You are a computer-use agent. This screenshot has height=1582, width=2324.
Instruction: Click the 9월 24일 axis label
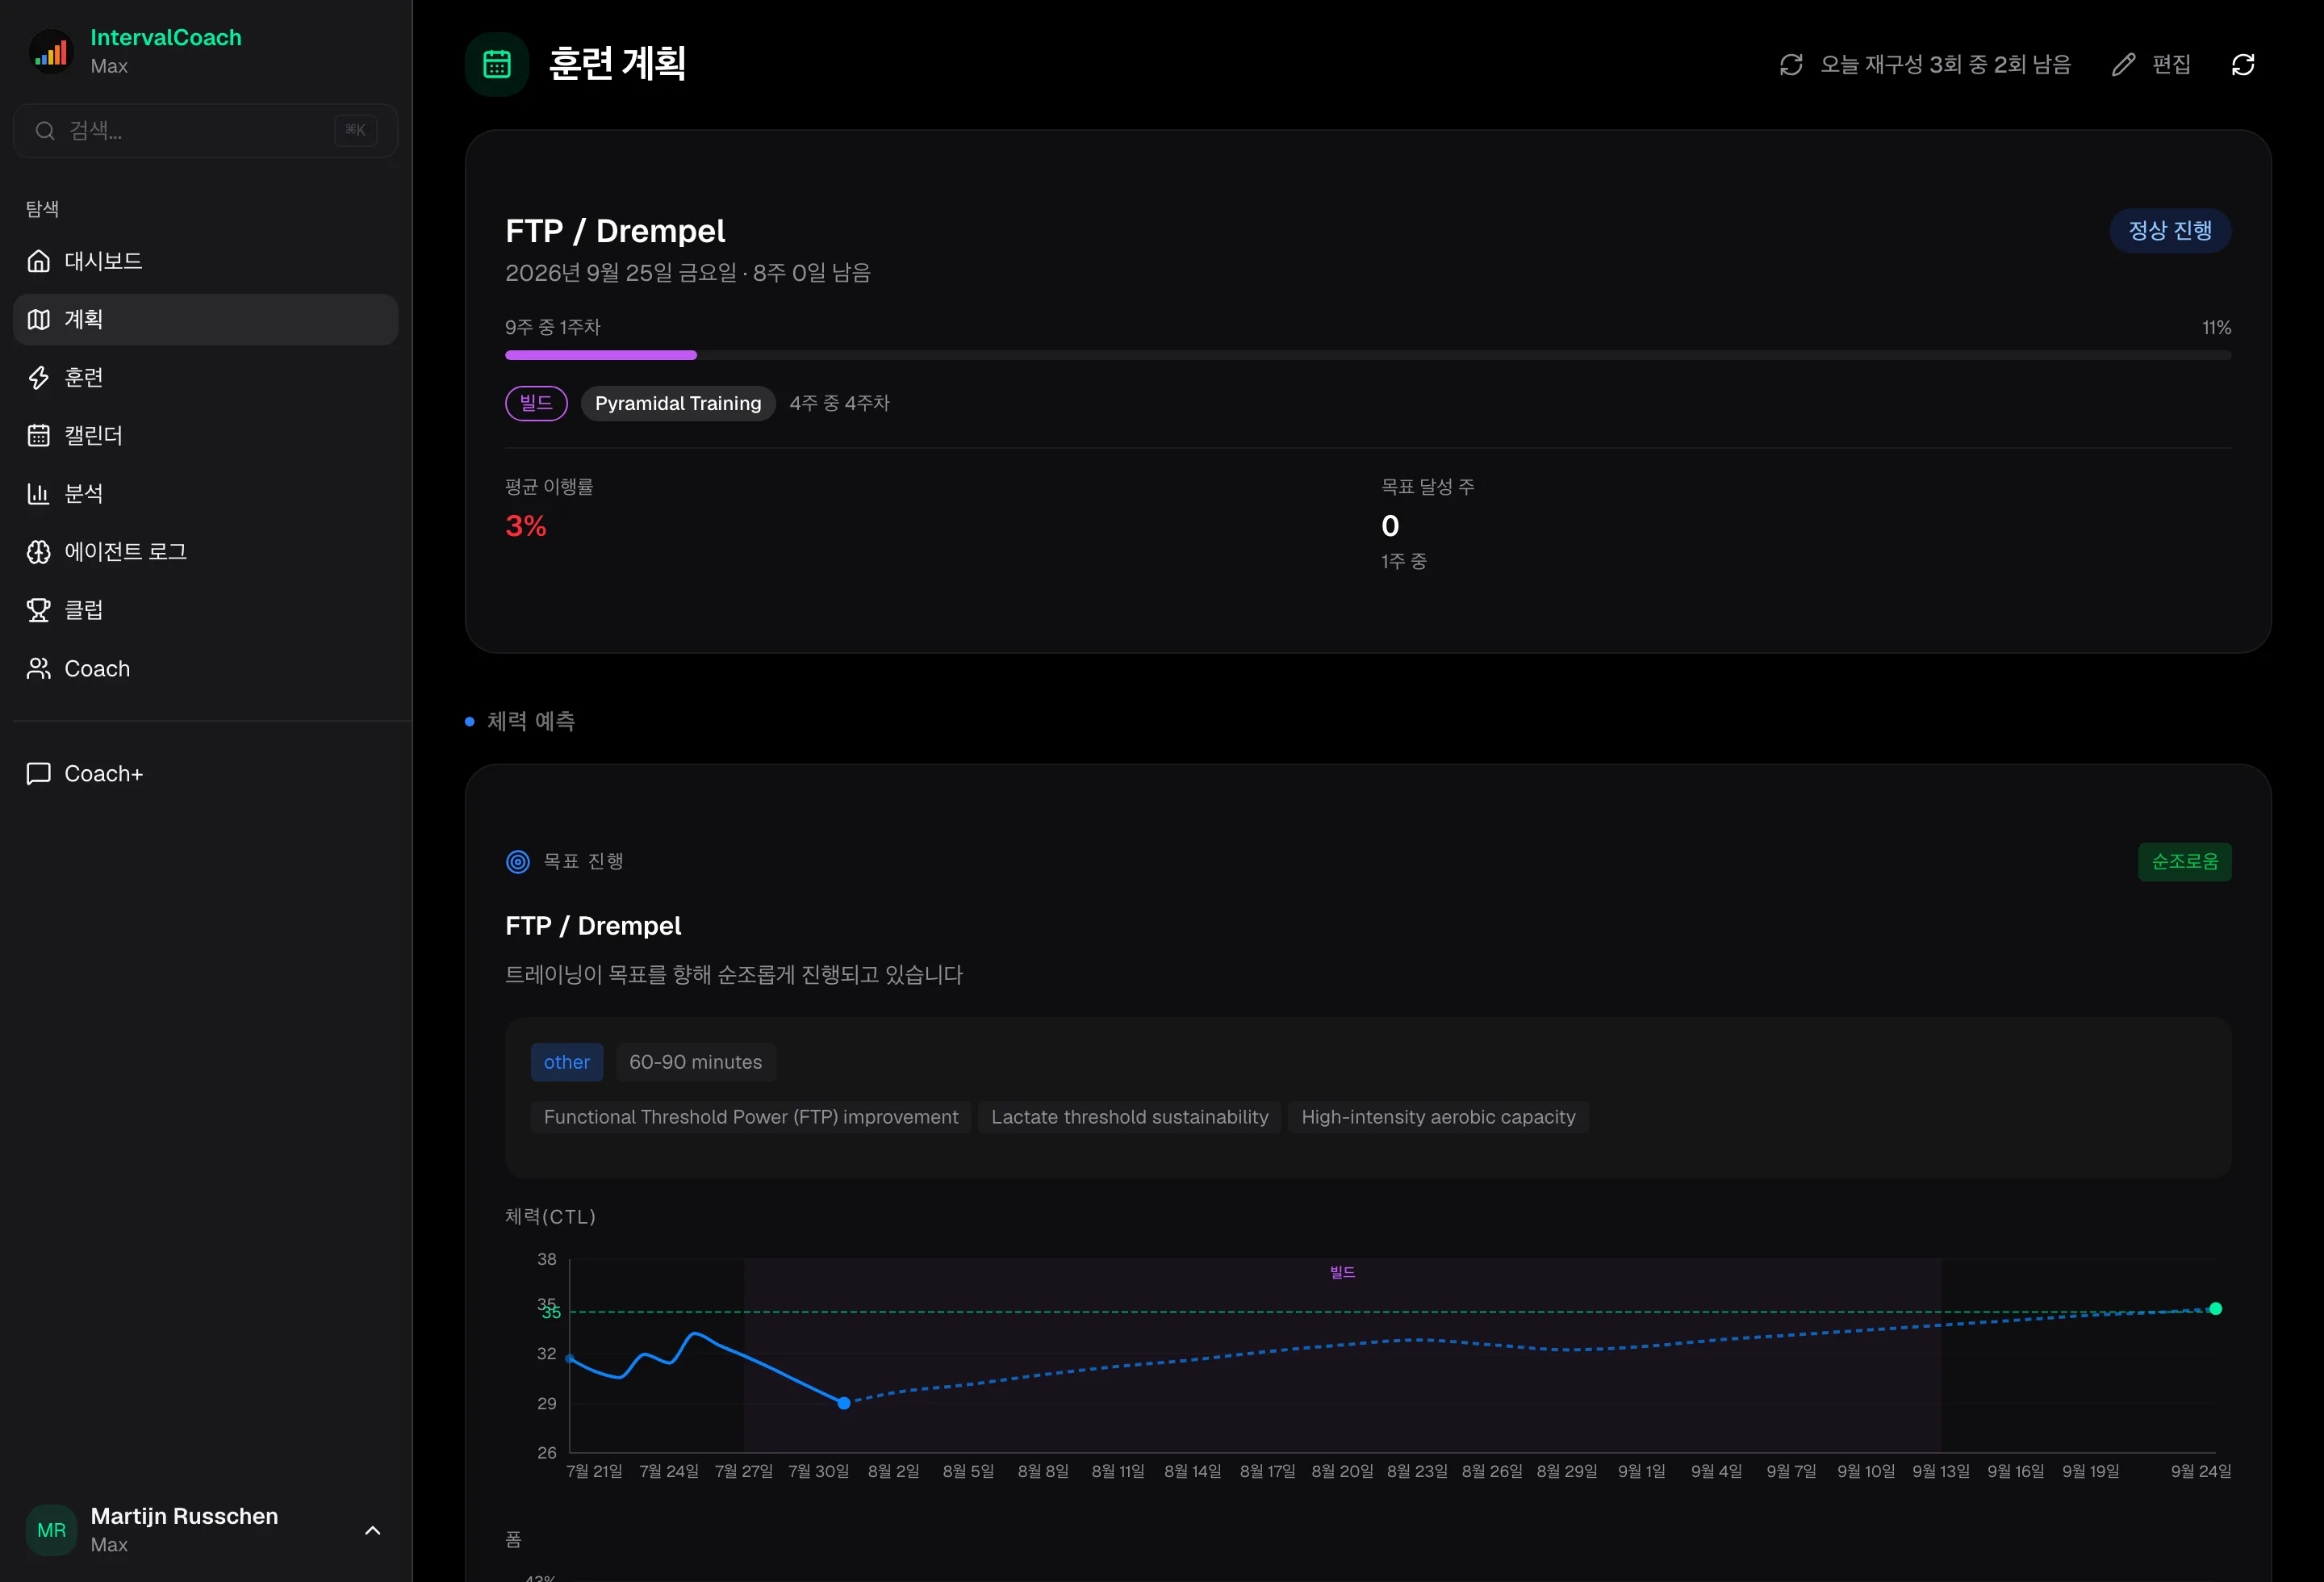click(2201, 1471)
